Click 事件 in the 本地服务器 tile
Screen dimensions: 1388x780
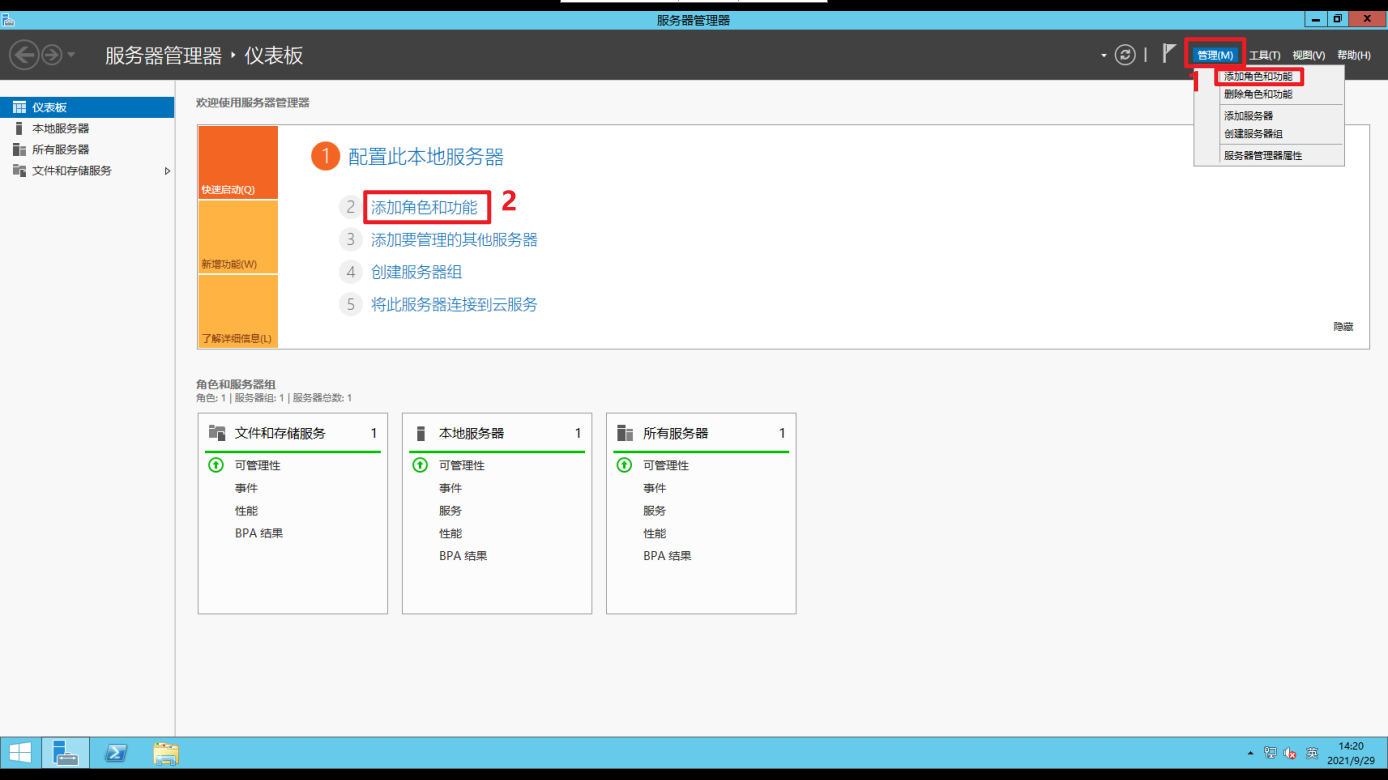450,488
